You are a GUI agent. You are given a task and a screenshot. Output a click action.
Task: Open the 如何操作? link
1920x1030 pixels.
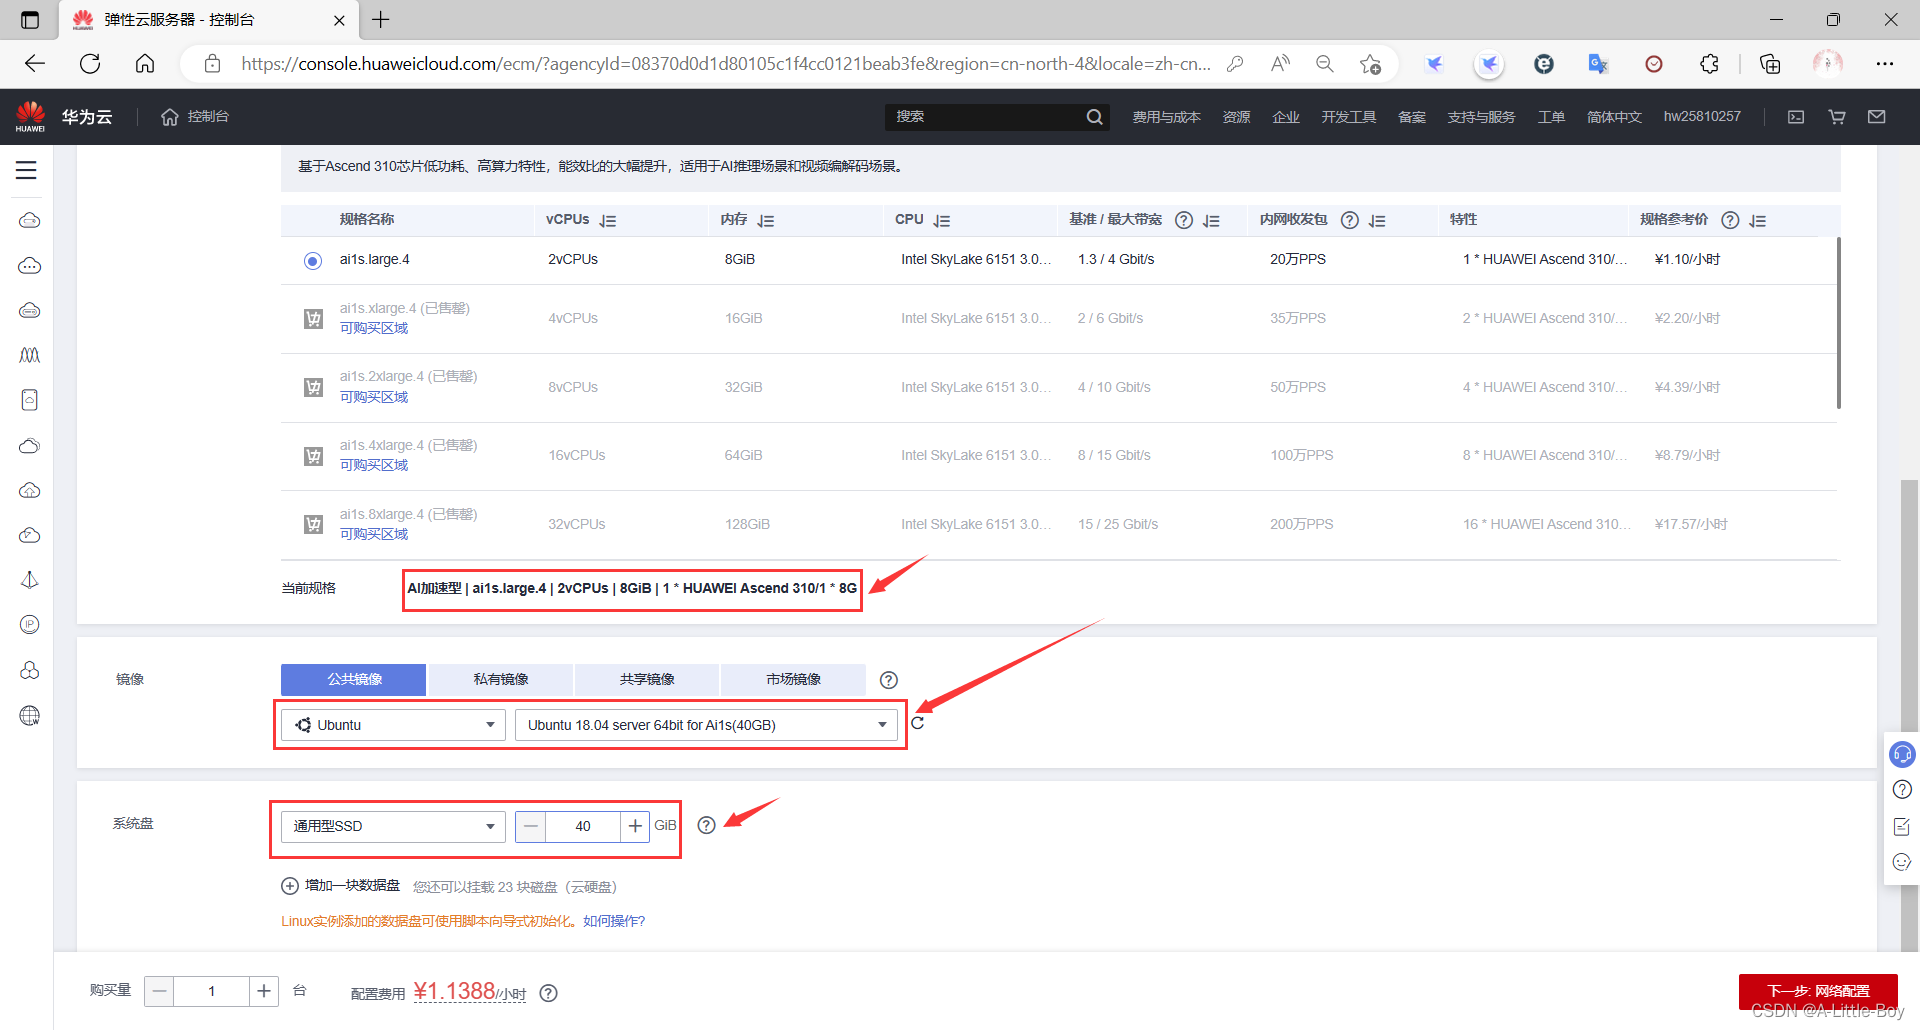pyautogui.click(x=614, y=921)
